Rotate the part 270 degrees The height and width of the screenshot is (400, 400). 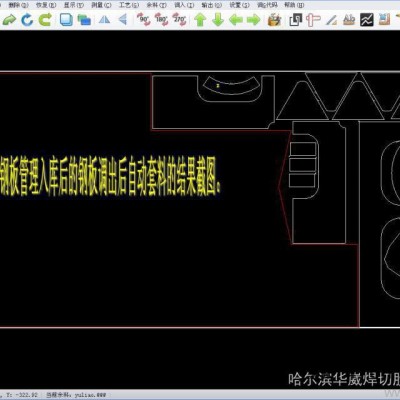point(180,20)
